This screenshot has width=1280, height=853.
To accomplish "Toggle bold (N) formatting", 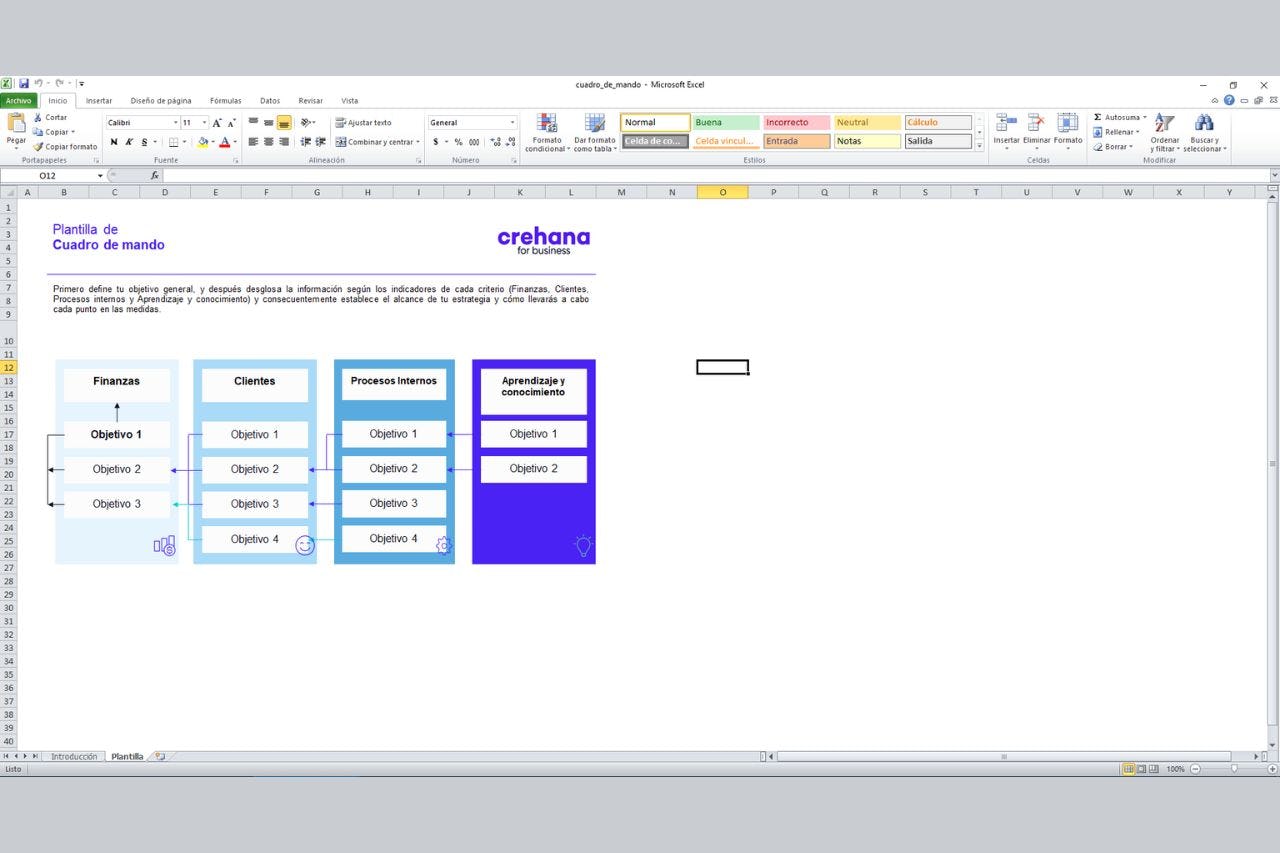I will pyautogui.click(x=114, y=142).
